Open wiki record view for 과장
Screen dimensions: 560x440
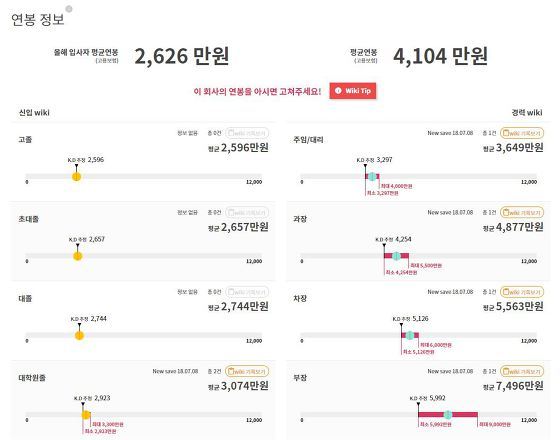click(522, 212)
